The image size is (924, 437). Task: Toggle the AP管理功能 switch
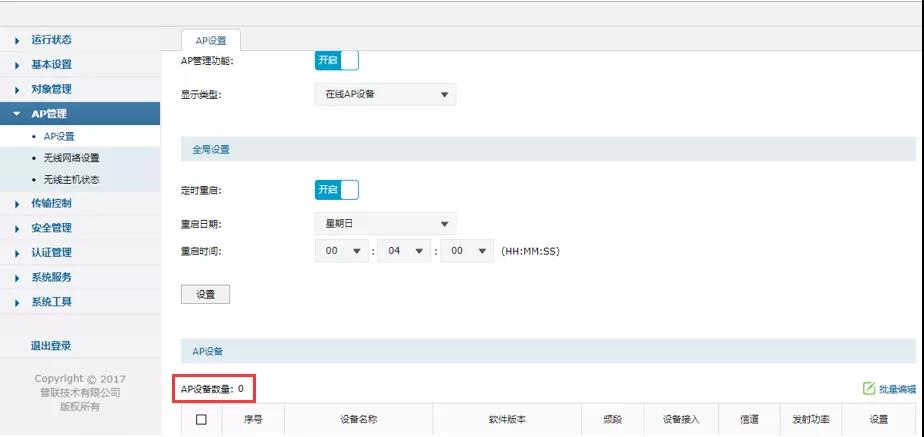[336, 61]
